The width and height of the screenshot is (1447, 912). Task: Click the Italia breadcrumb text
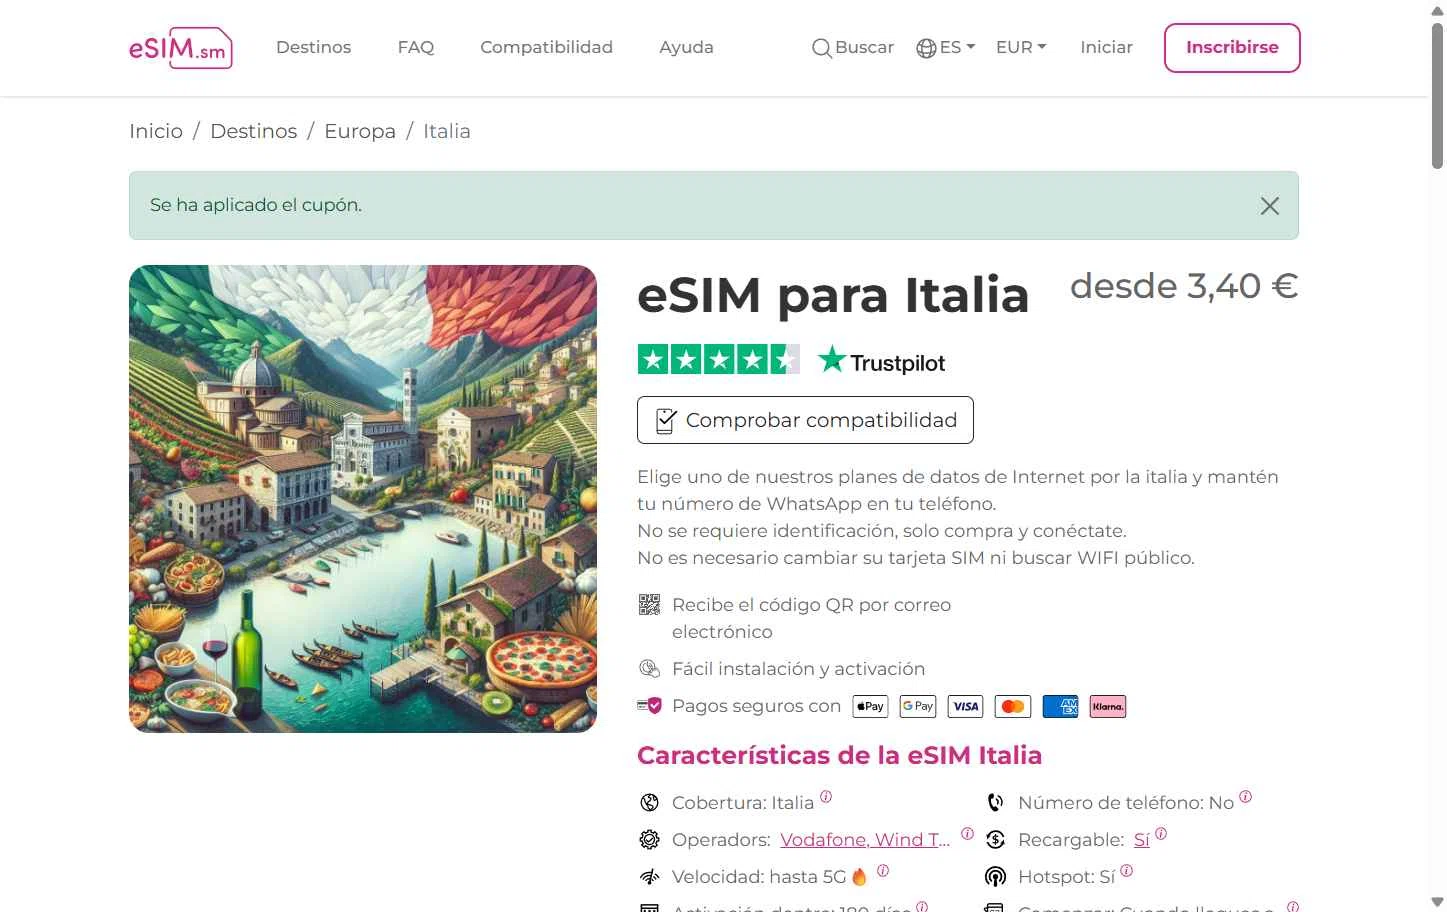[446, 131]
